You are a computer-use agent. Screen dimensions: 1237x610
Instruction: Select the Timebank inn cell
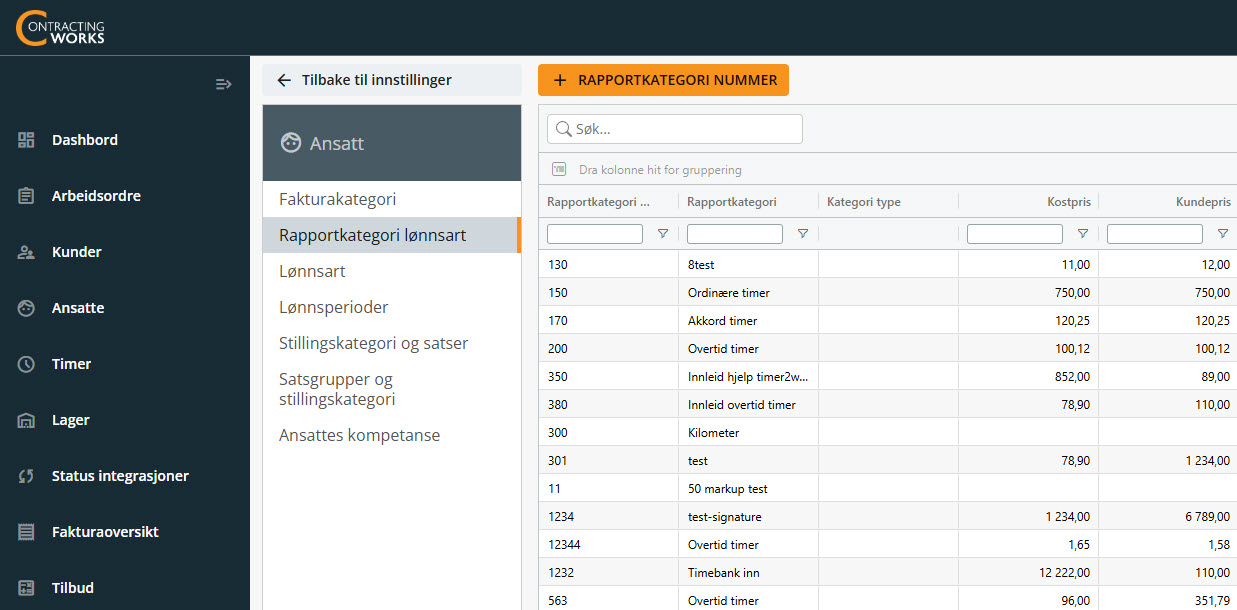(748, 573)
